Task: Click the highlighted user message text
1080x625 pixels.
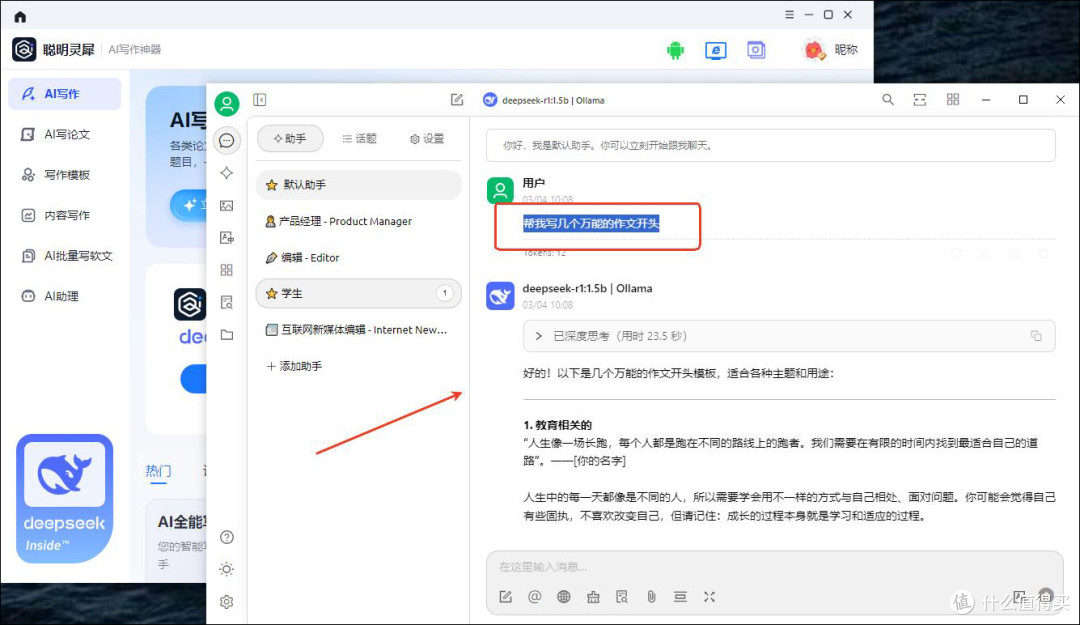Action: click(591, 223)
